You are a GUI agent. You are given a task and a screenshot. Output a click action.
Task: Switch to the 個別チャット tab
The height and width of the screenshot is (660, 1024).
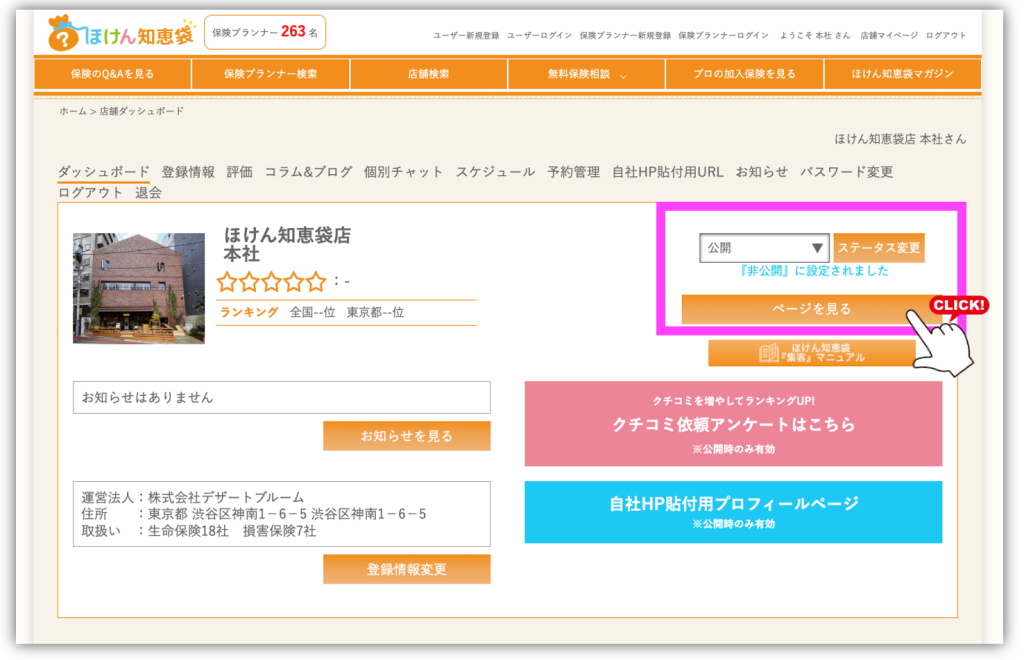404,172
